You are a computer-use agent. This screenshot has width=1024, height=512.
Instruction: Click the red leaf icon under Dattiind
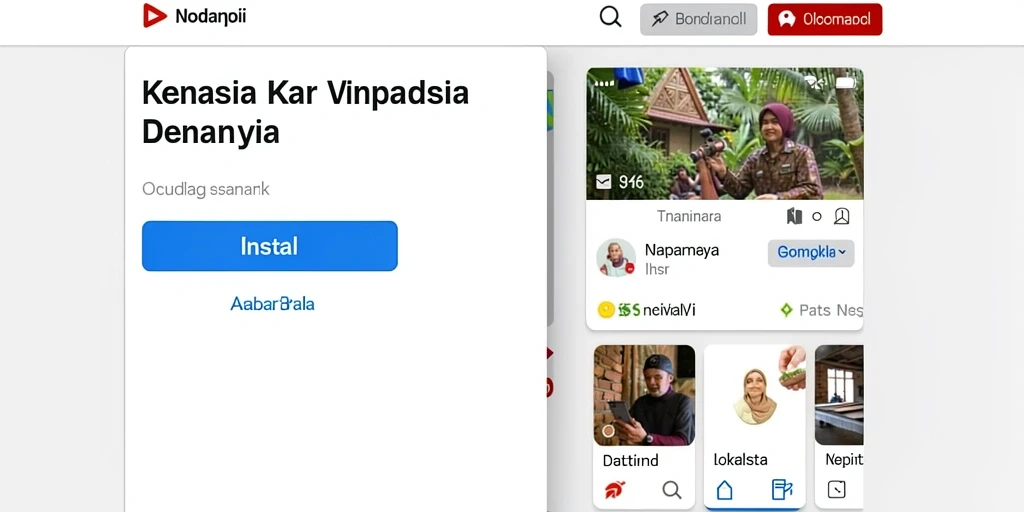click(x=615, y=489)
